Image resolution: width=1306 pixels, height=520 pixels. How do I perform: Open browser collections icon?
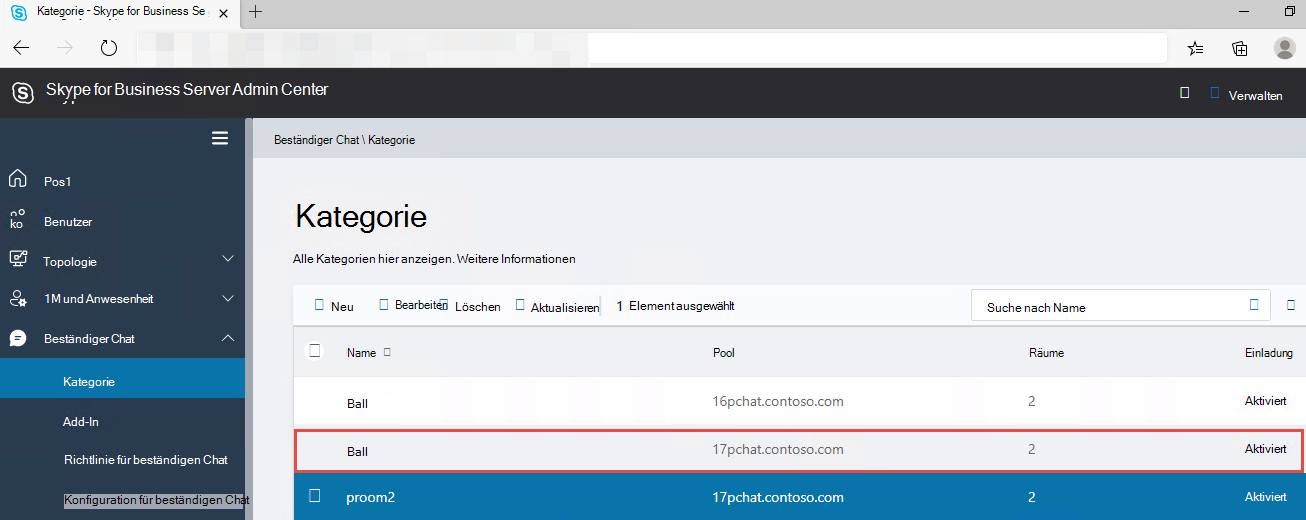[x=1240, y=48]
